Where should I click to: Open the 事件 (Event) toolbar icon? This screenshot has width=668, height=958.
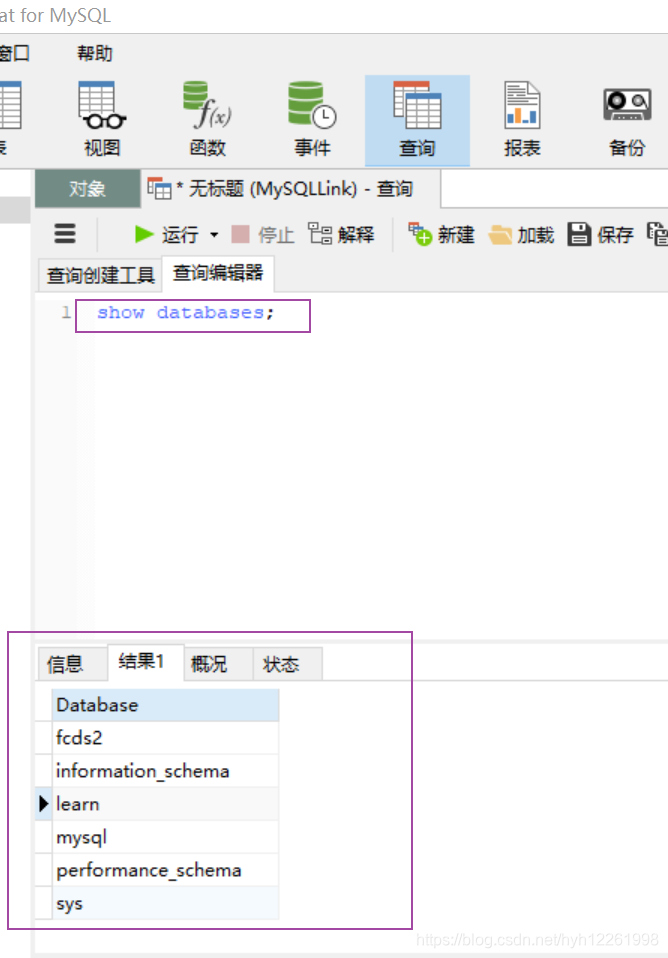coord(312,119)
